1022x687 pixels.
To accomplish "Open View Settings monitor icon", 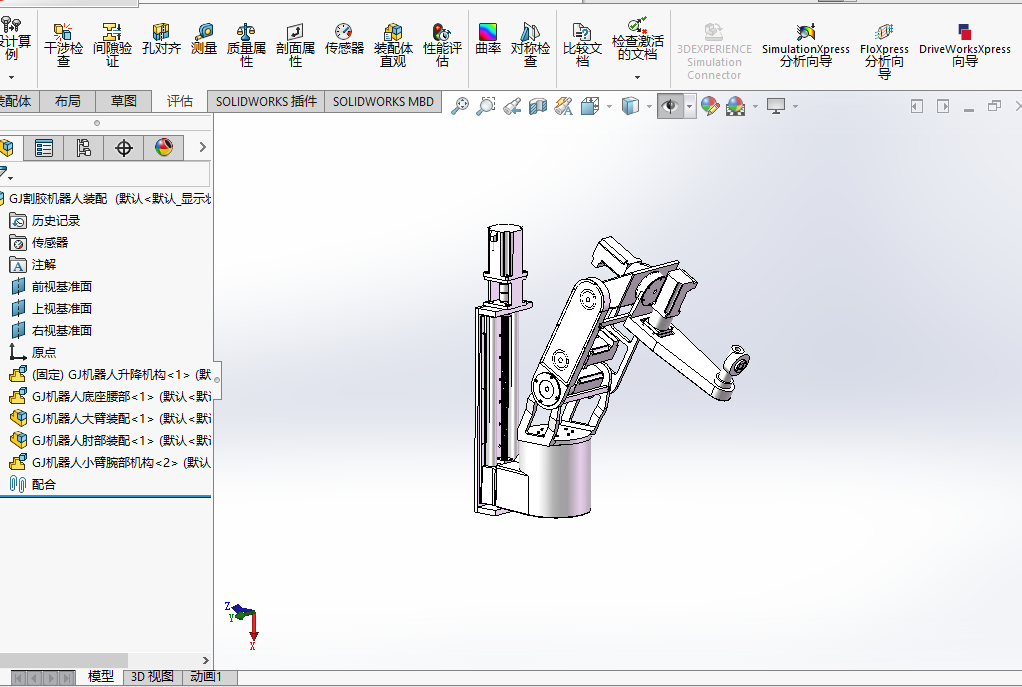I will point(776,106).
